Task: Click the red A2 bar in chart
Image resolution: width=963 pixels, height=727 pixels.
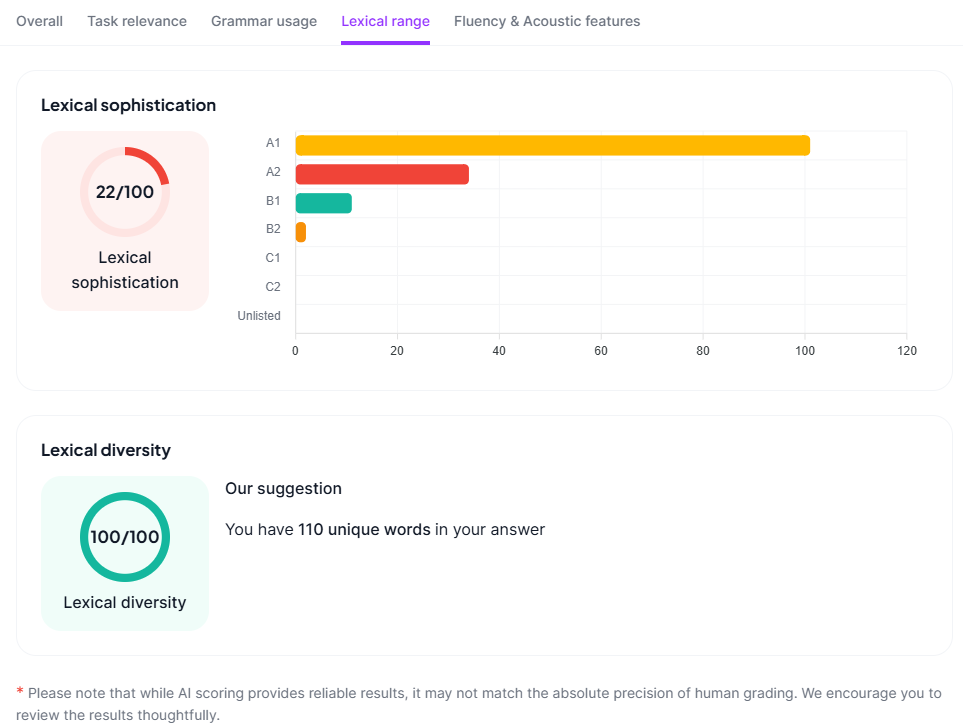Action: [x=382, y=174]
